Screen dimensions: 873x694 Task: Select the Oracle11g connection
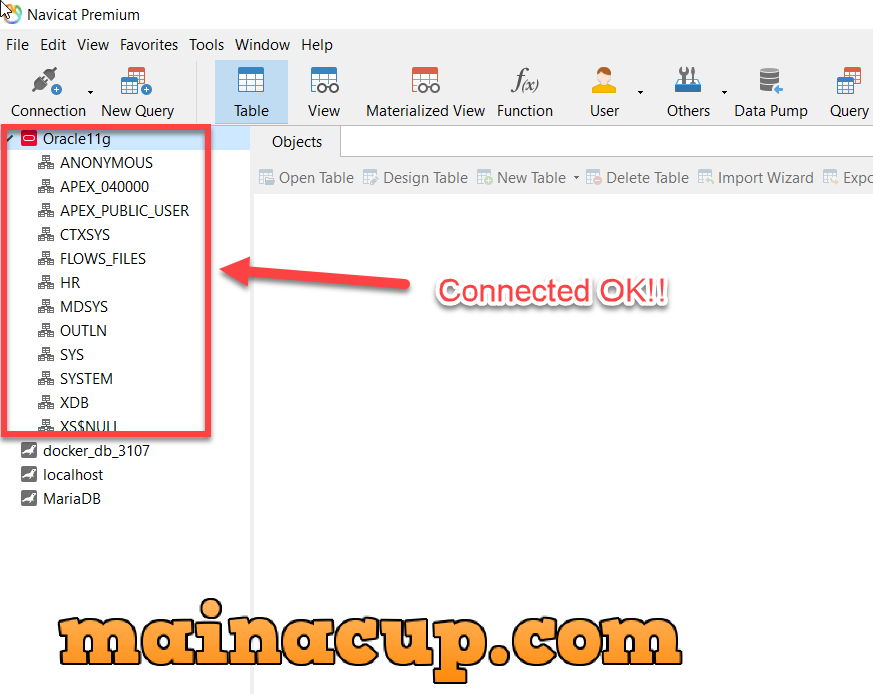tap(77, 139)
